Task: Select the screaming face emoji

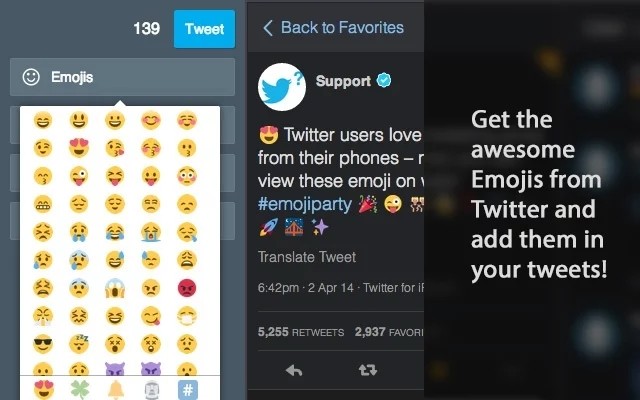Action: click(x=115, y=288)
